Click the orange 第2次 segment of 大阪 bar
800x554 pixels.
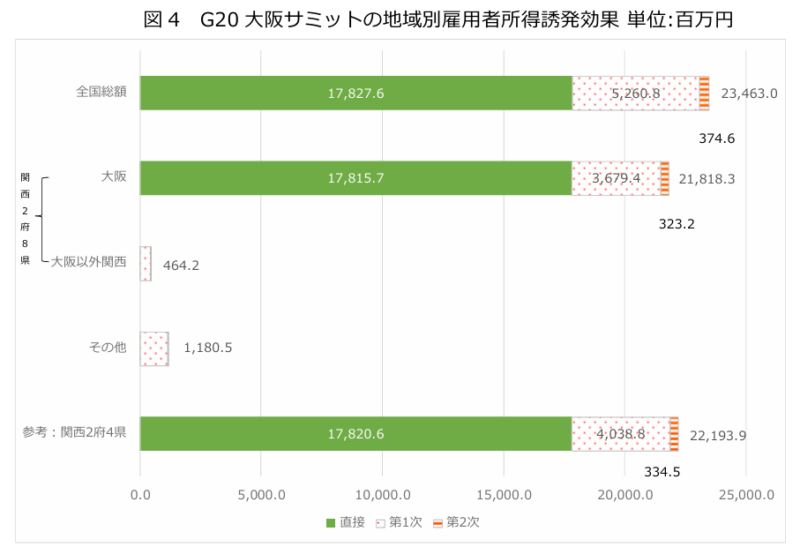(x=665, y=178)
